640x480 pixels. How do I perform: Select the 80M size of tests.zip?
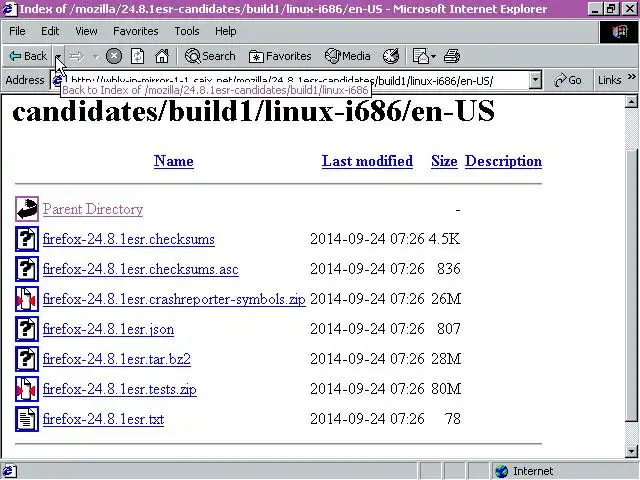pyautogui.click(x=446, y=389)
